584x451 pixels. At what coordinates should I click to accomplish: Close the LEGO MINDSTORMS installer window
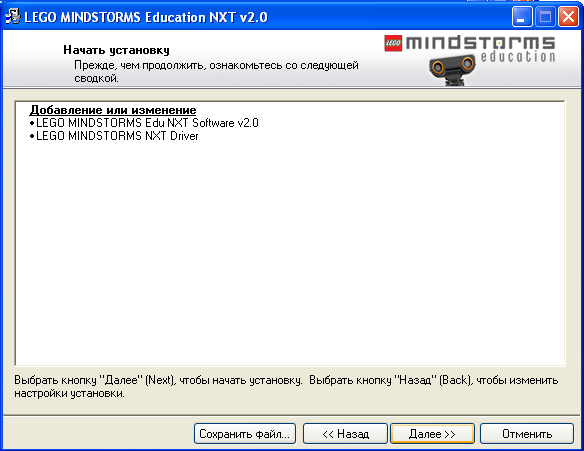(568, 17)
